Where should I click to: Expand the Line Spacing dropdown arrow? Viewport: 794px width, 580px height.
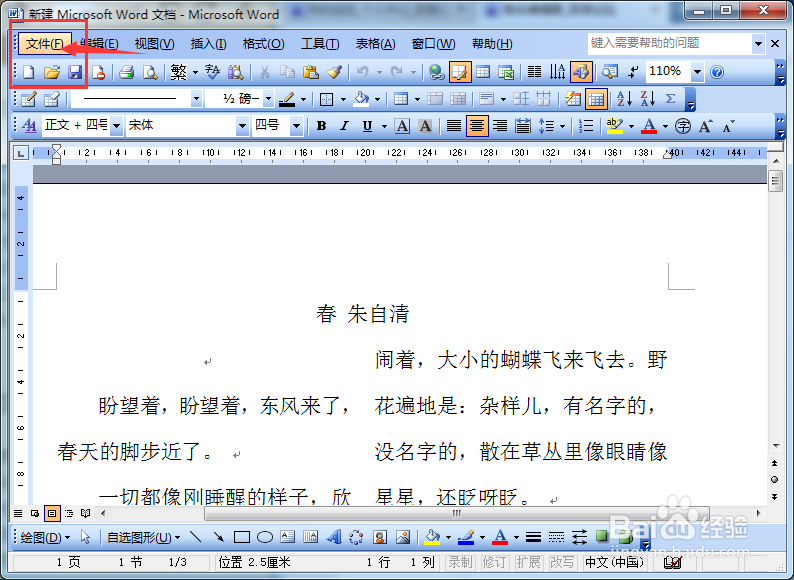pos(563,126)
